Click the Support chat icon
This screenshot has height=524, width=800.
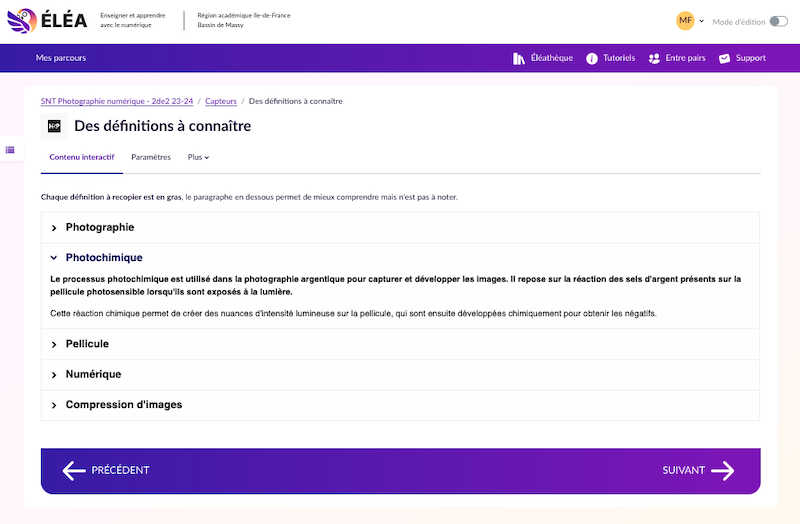click(724, 58)
